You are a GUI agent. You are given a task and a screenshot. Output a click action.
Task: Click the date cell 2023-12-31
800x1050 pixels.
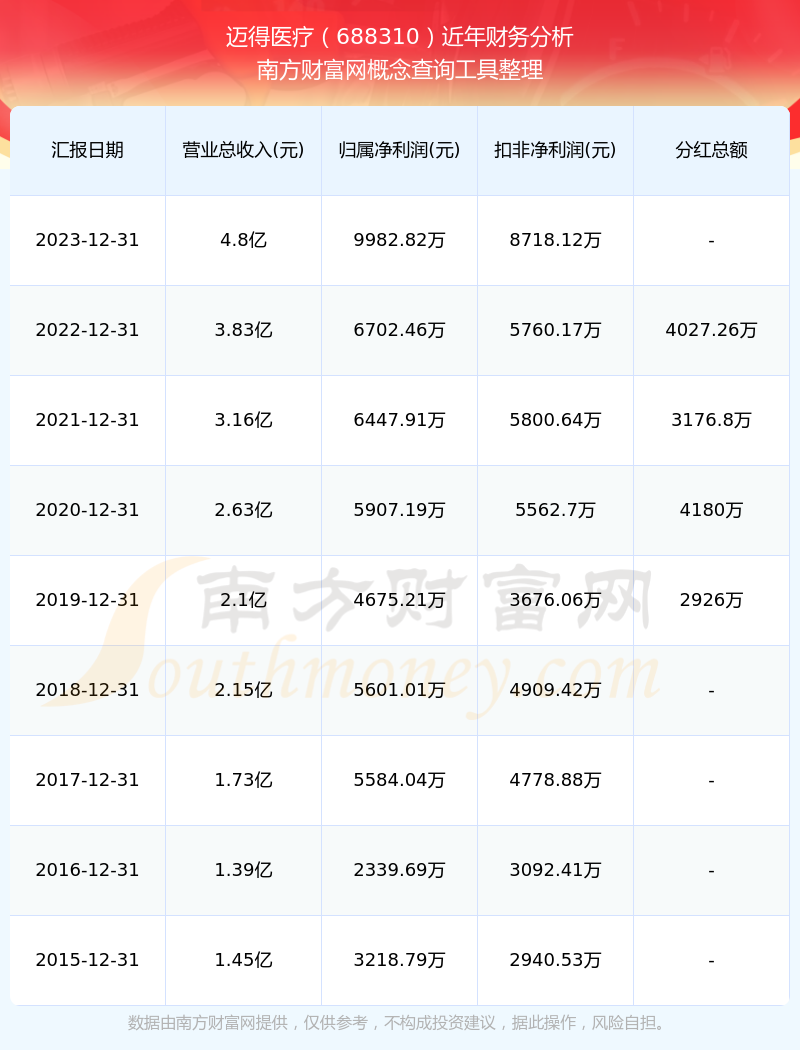tap(88, 240)
